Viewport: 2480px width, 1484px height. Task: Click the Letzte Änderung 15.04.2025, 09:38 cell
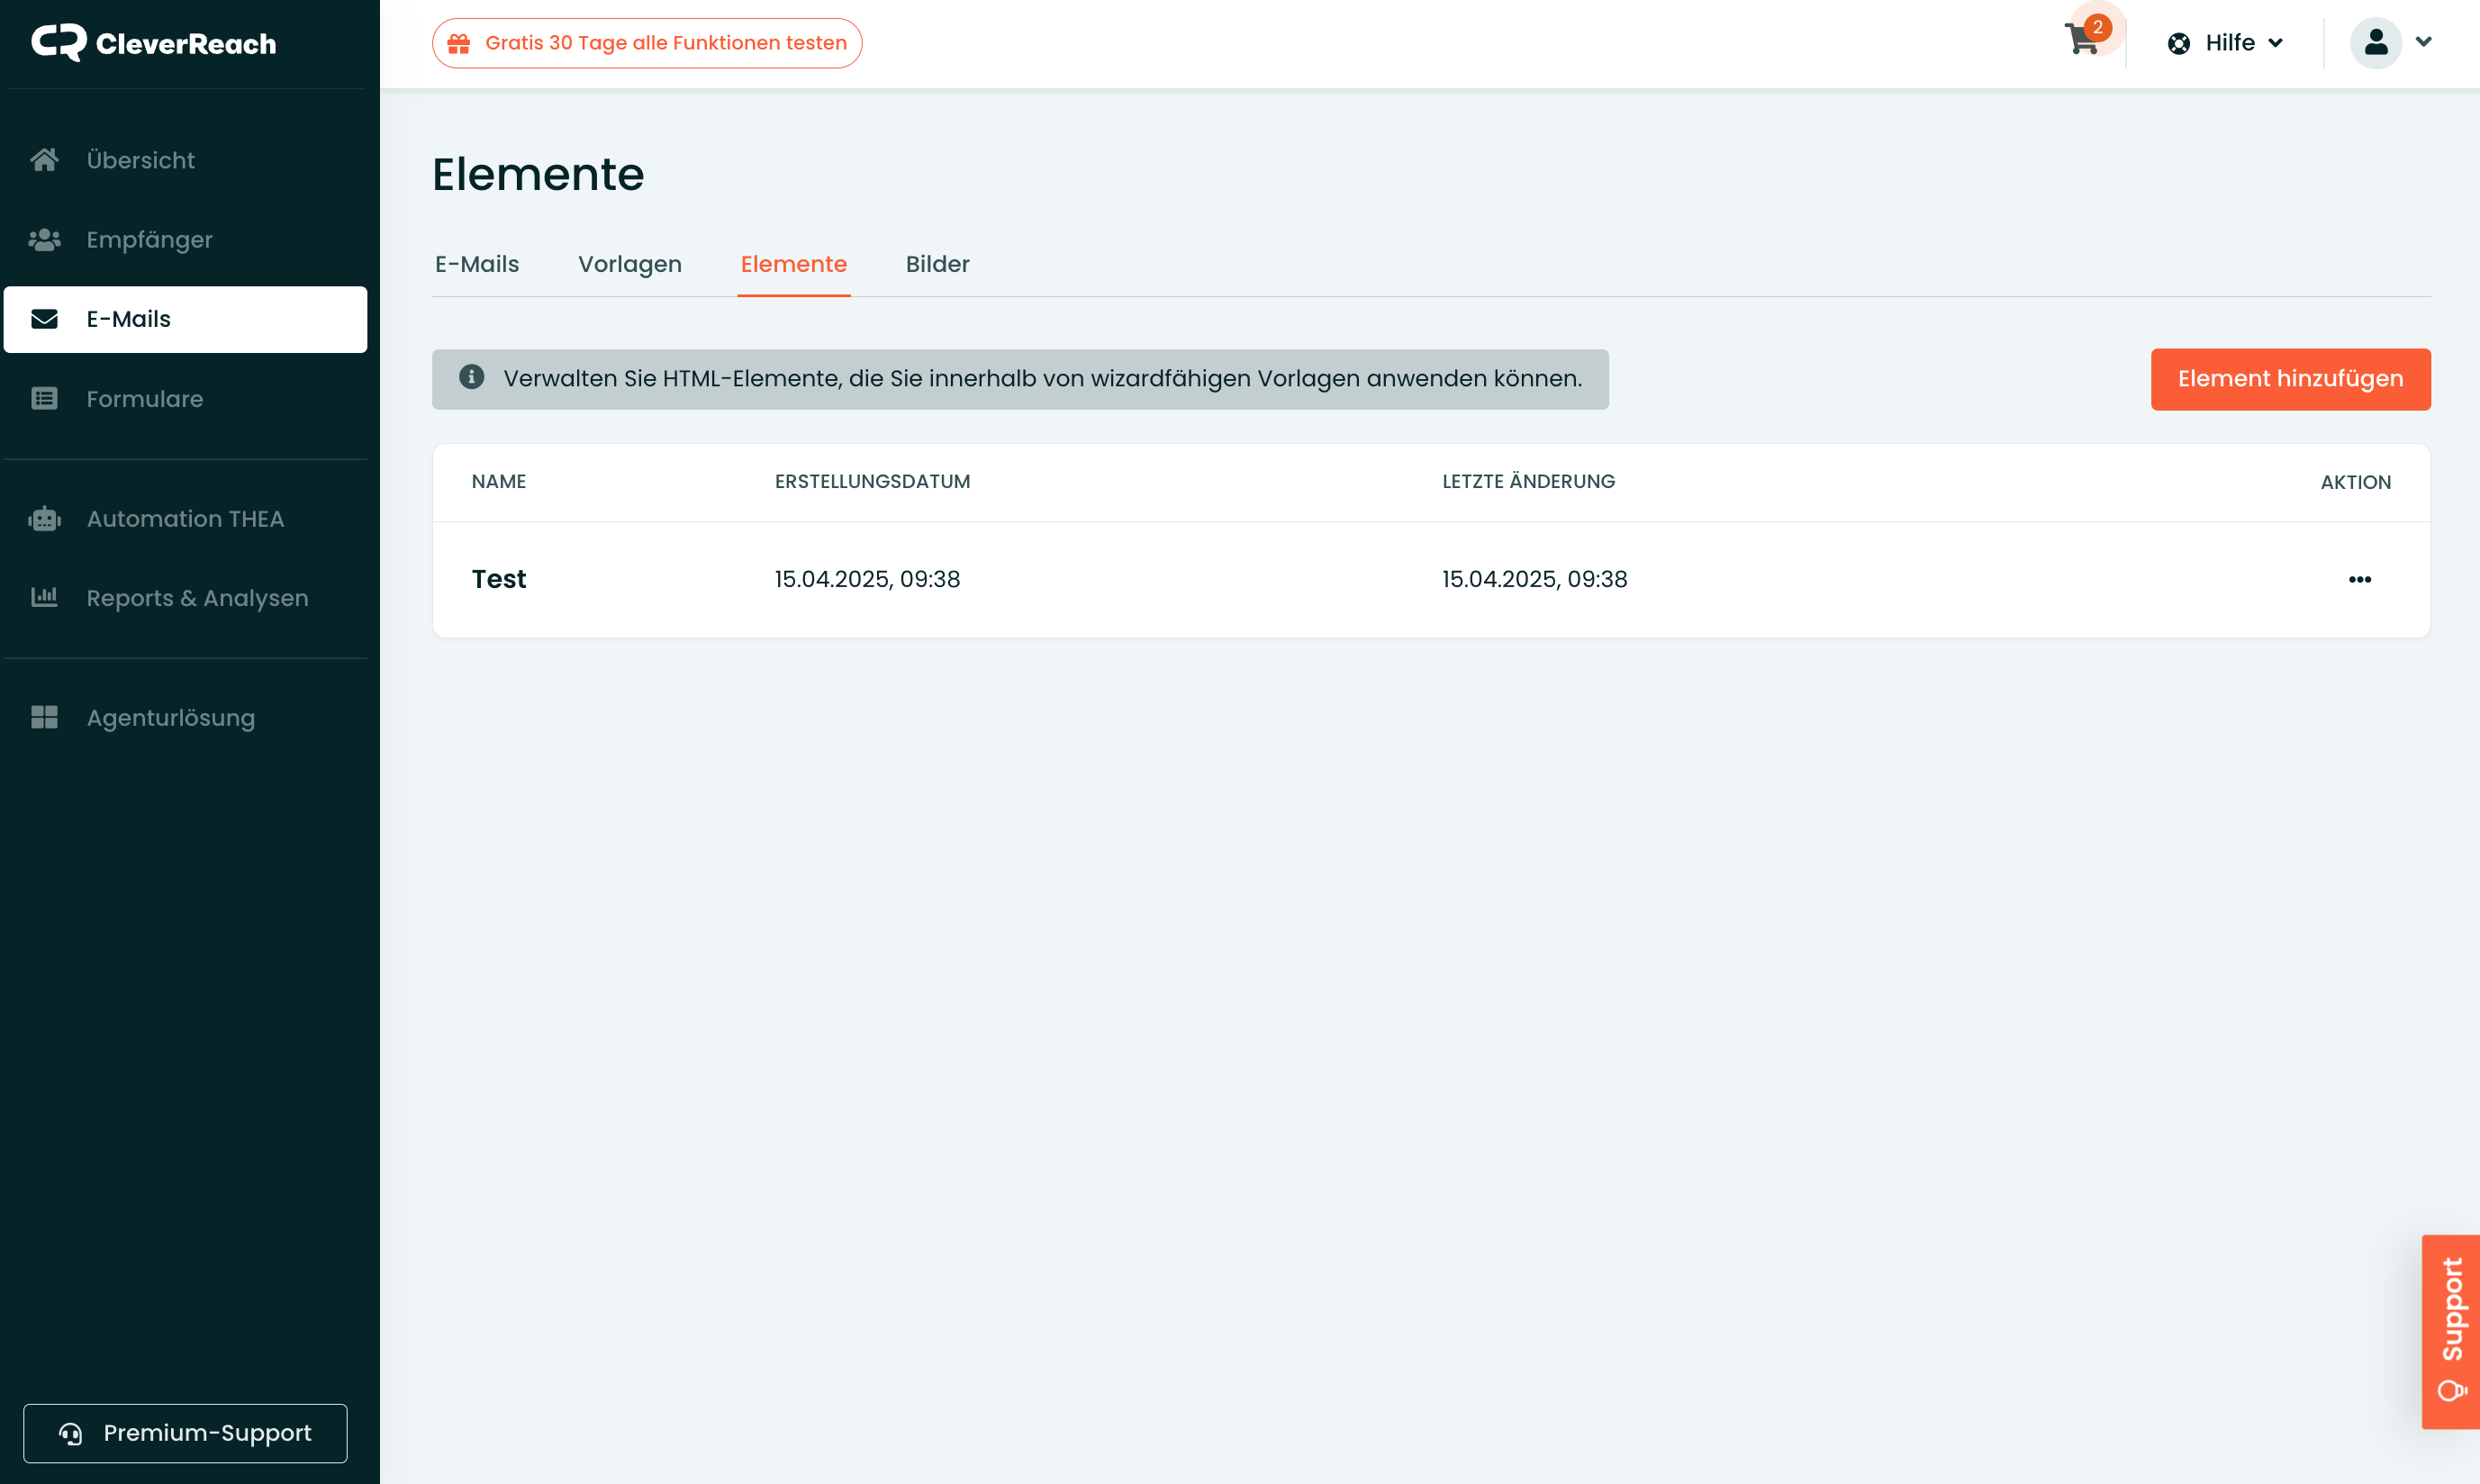point(1534,580)
